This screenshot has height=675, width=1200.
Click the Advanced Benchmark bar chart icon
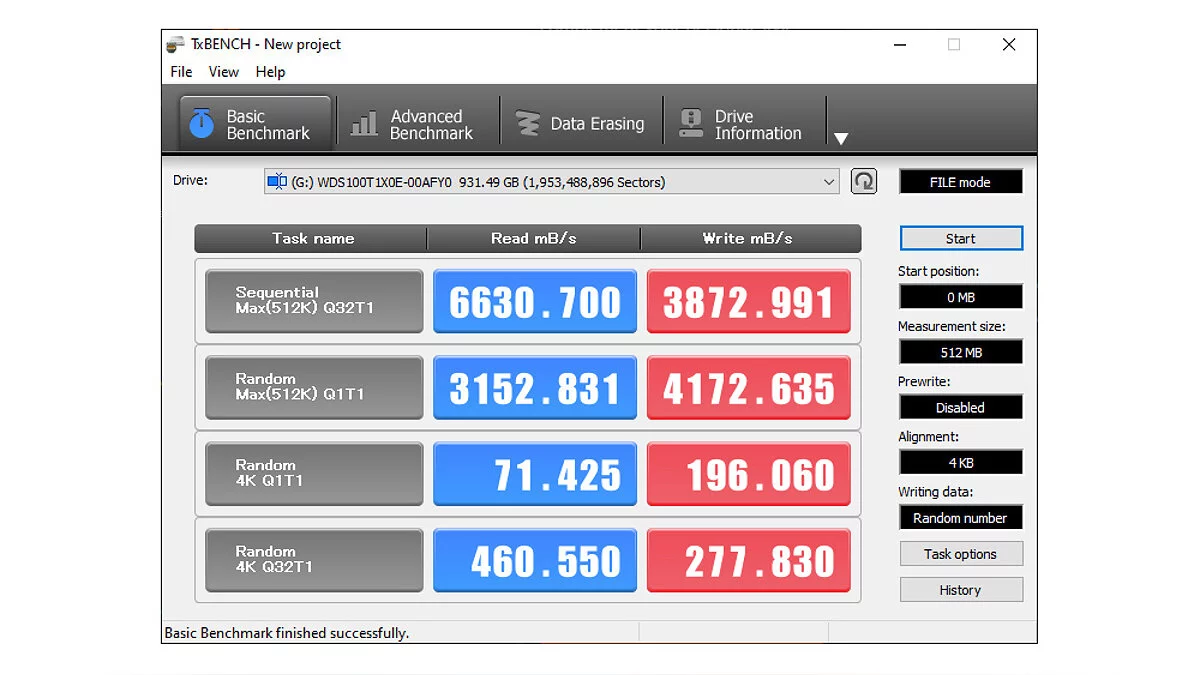click(364, 124)
